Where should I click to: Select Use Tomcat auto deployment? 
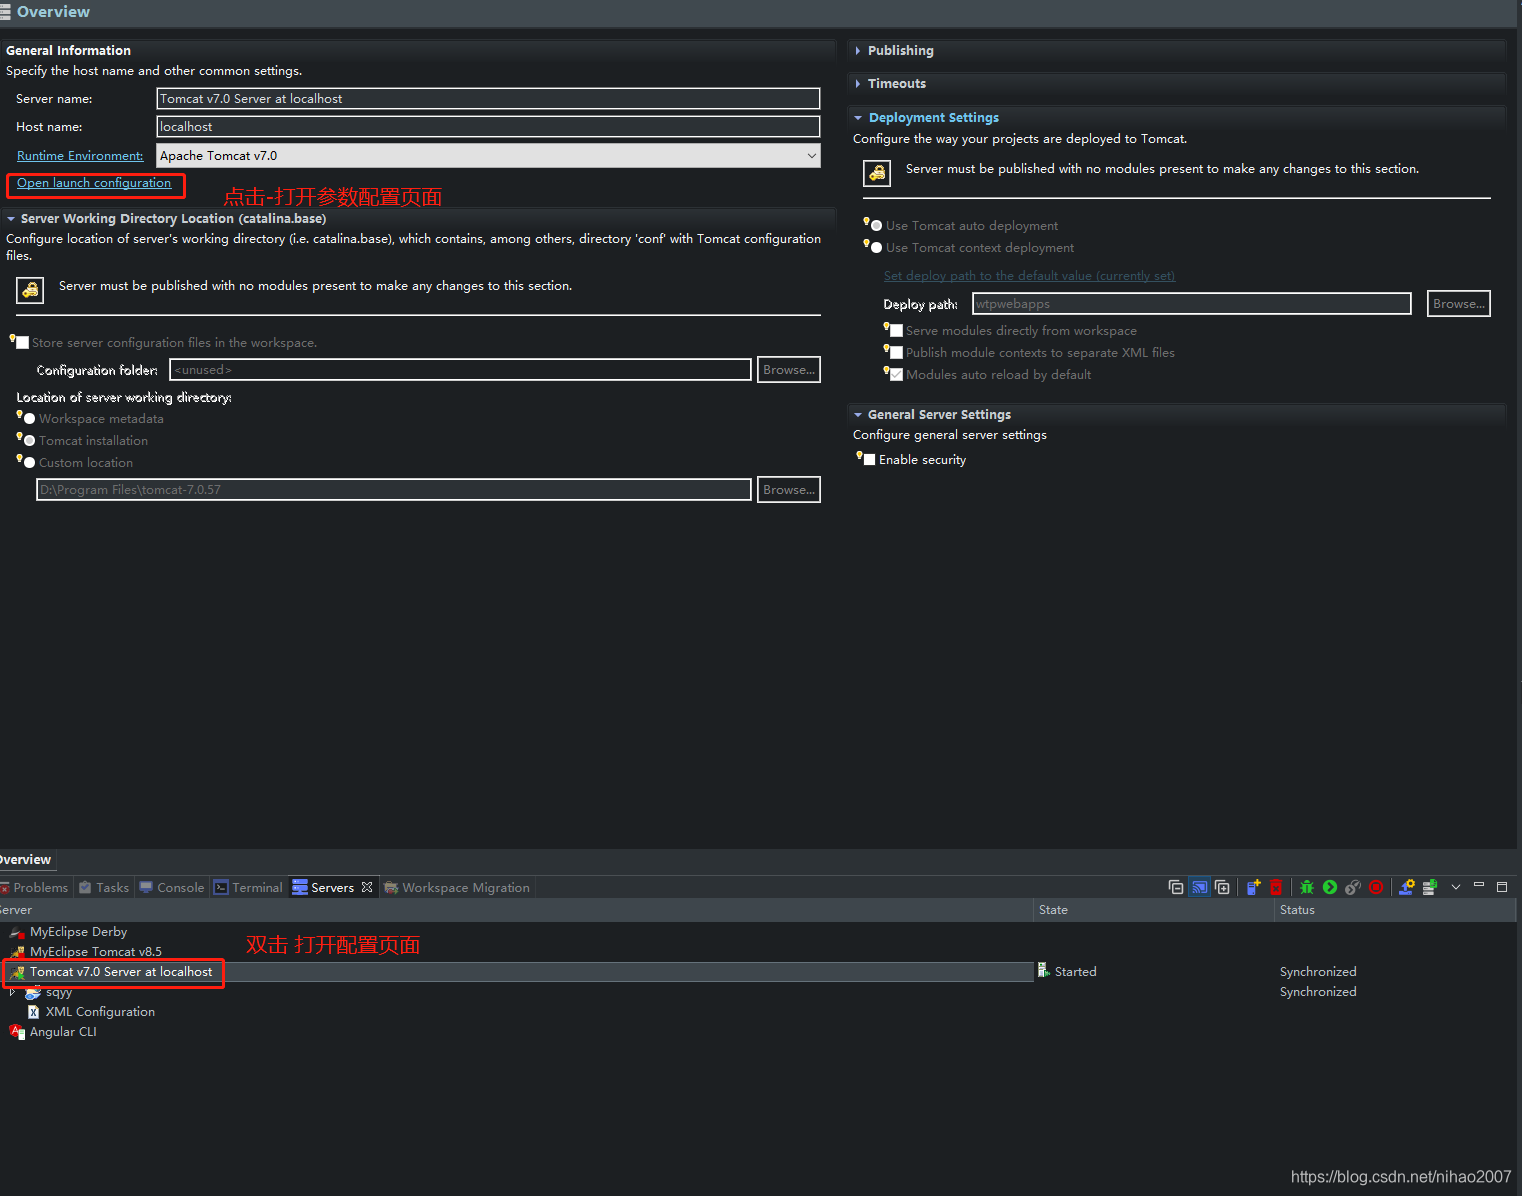coord(877,225)
